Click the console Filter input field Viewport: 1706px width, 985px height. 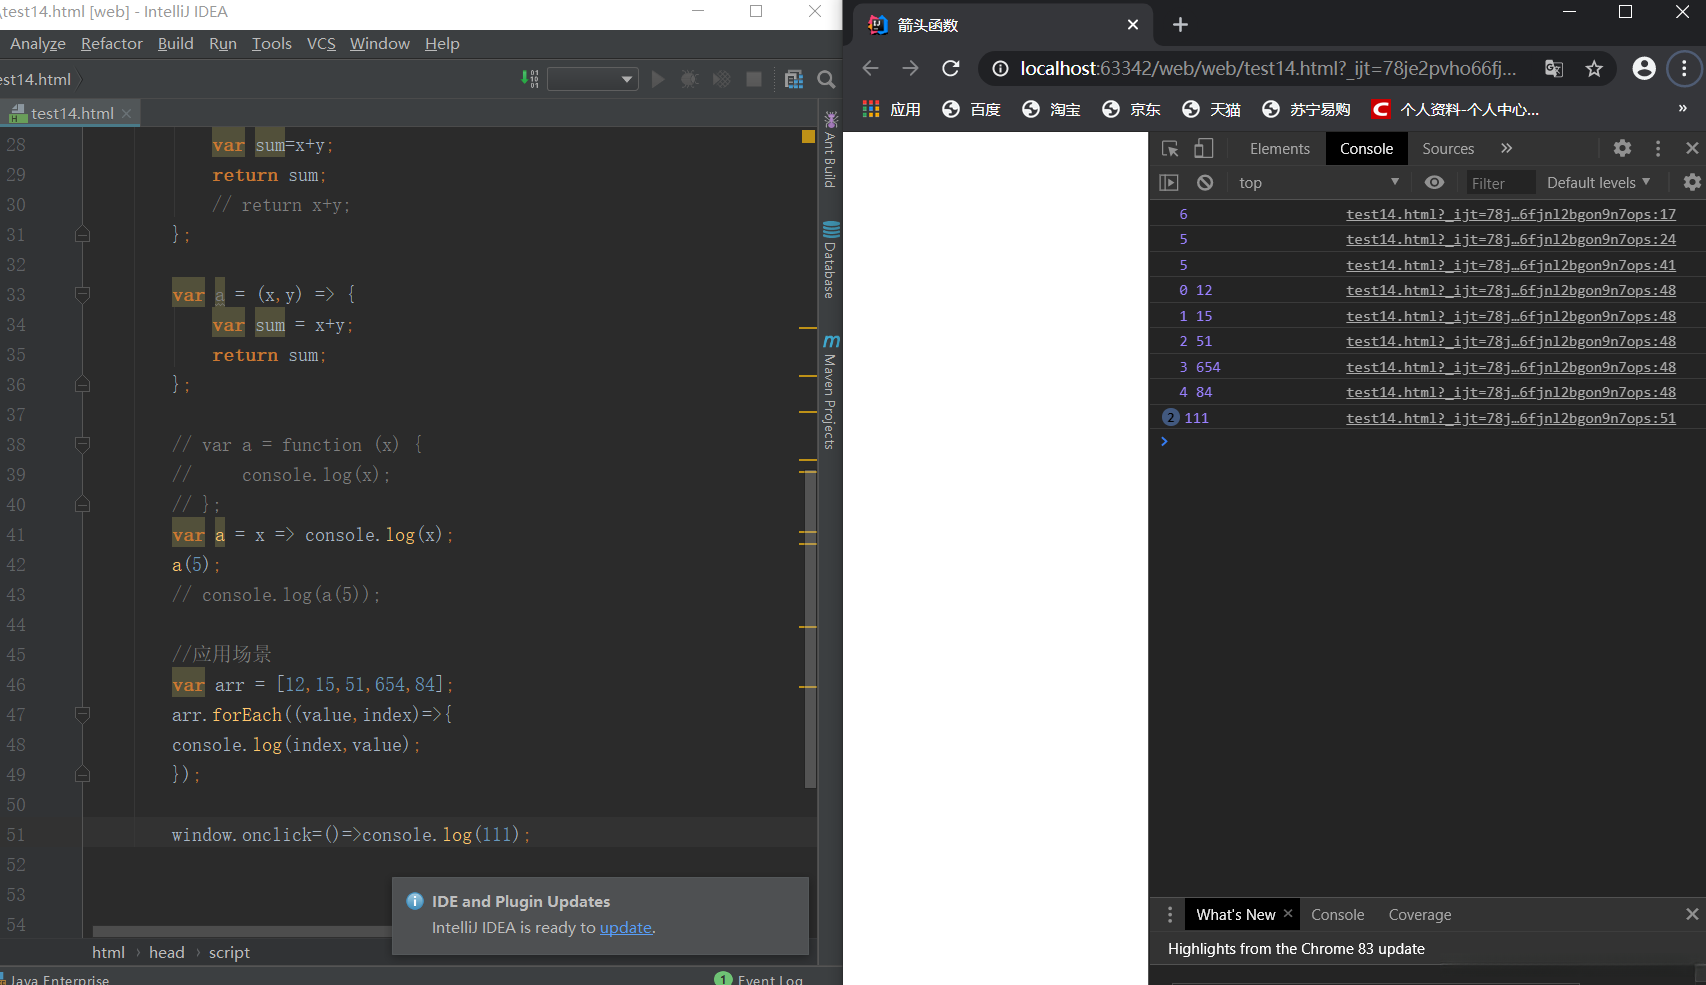coord(1499,183)
